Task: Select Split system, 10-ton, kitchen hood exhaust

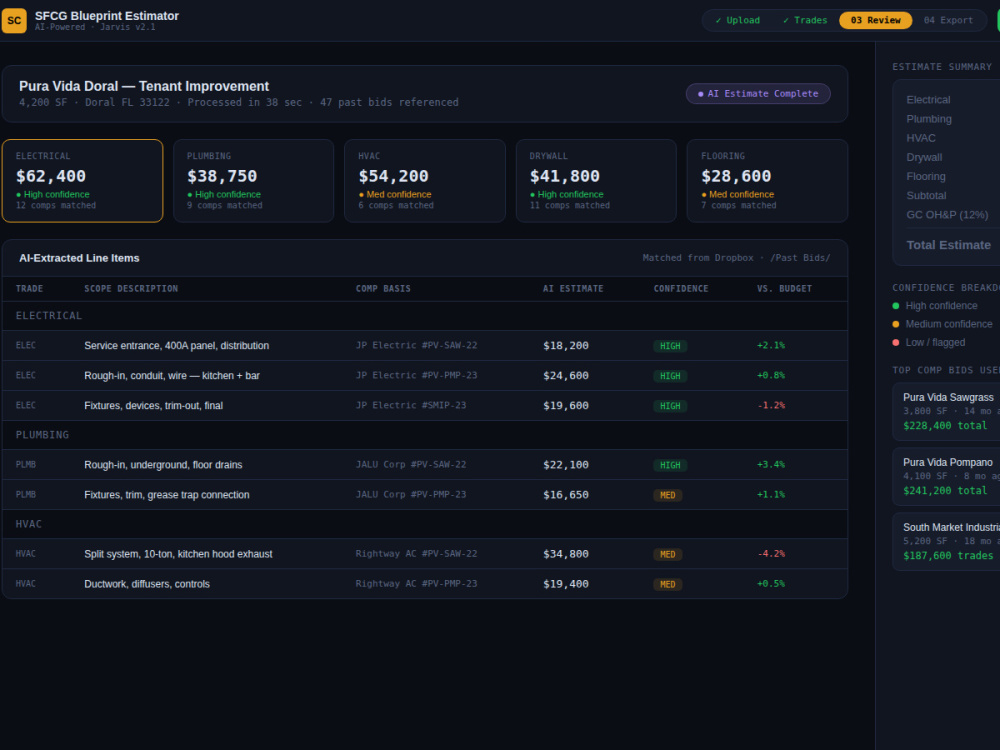Action: tap(425, 554)
